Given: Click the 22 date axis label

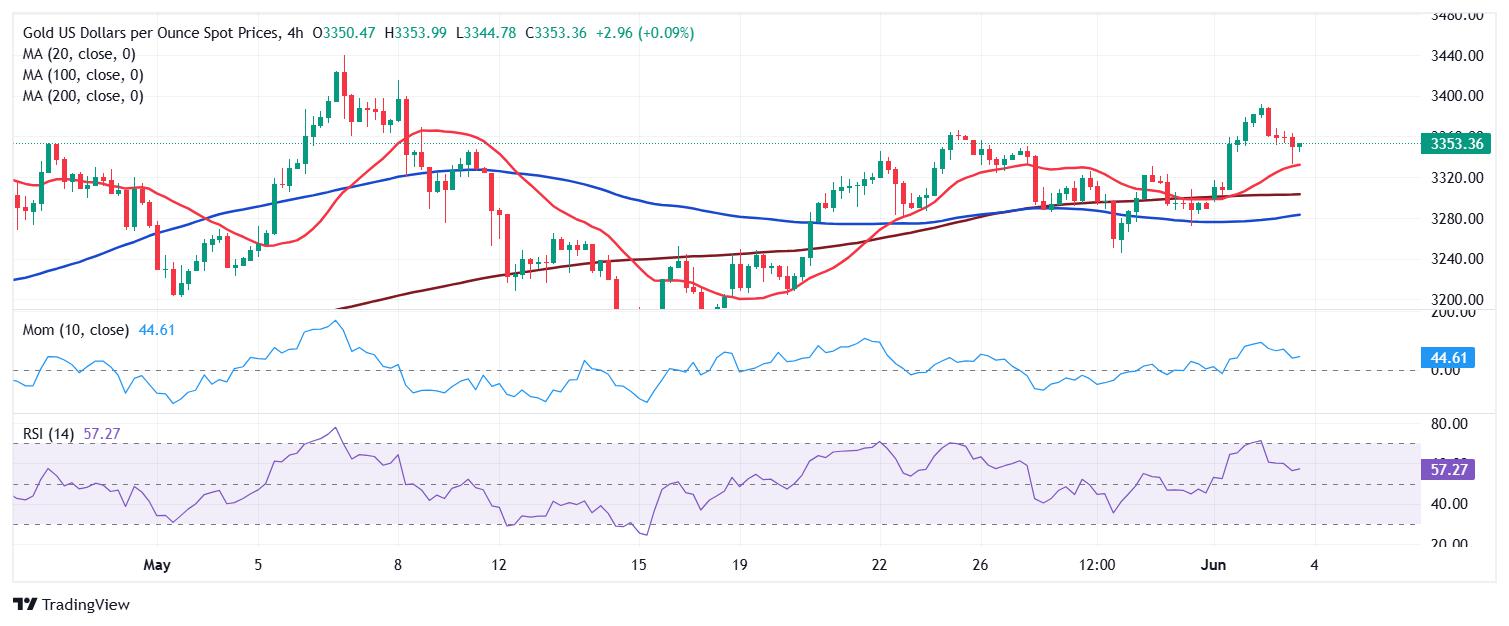Looking at the screenshot, I should click(x=881, y=565).
